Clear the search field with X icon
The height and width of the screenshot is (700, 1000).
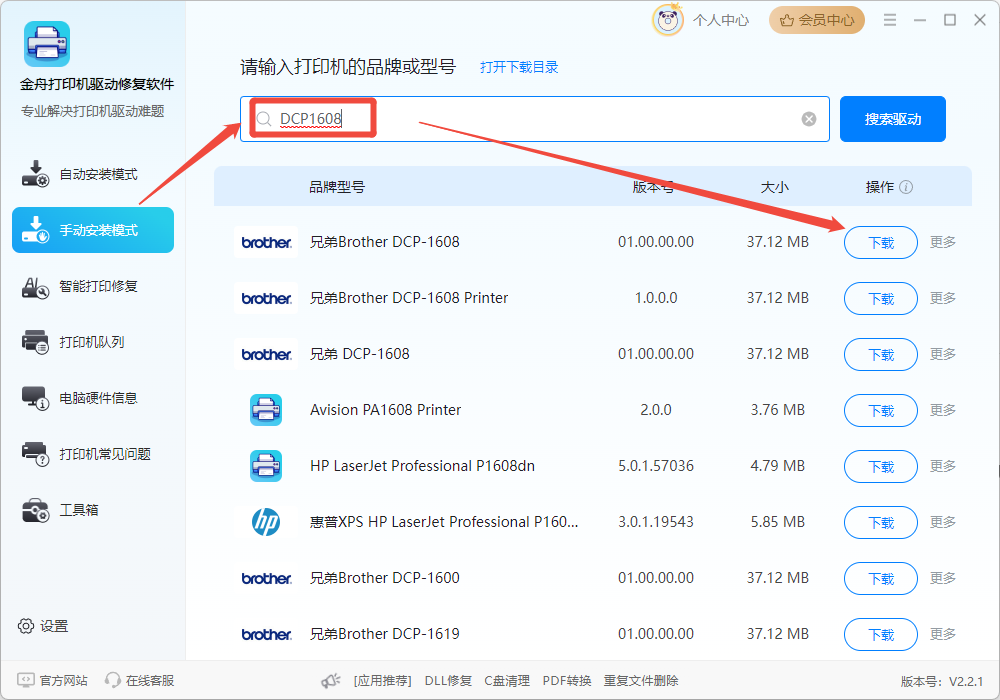[809, 119]
